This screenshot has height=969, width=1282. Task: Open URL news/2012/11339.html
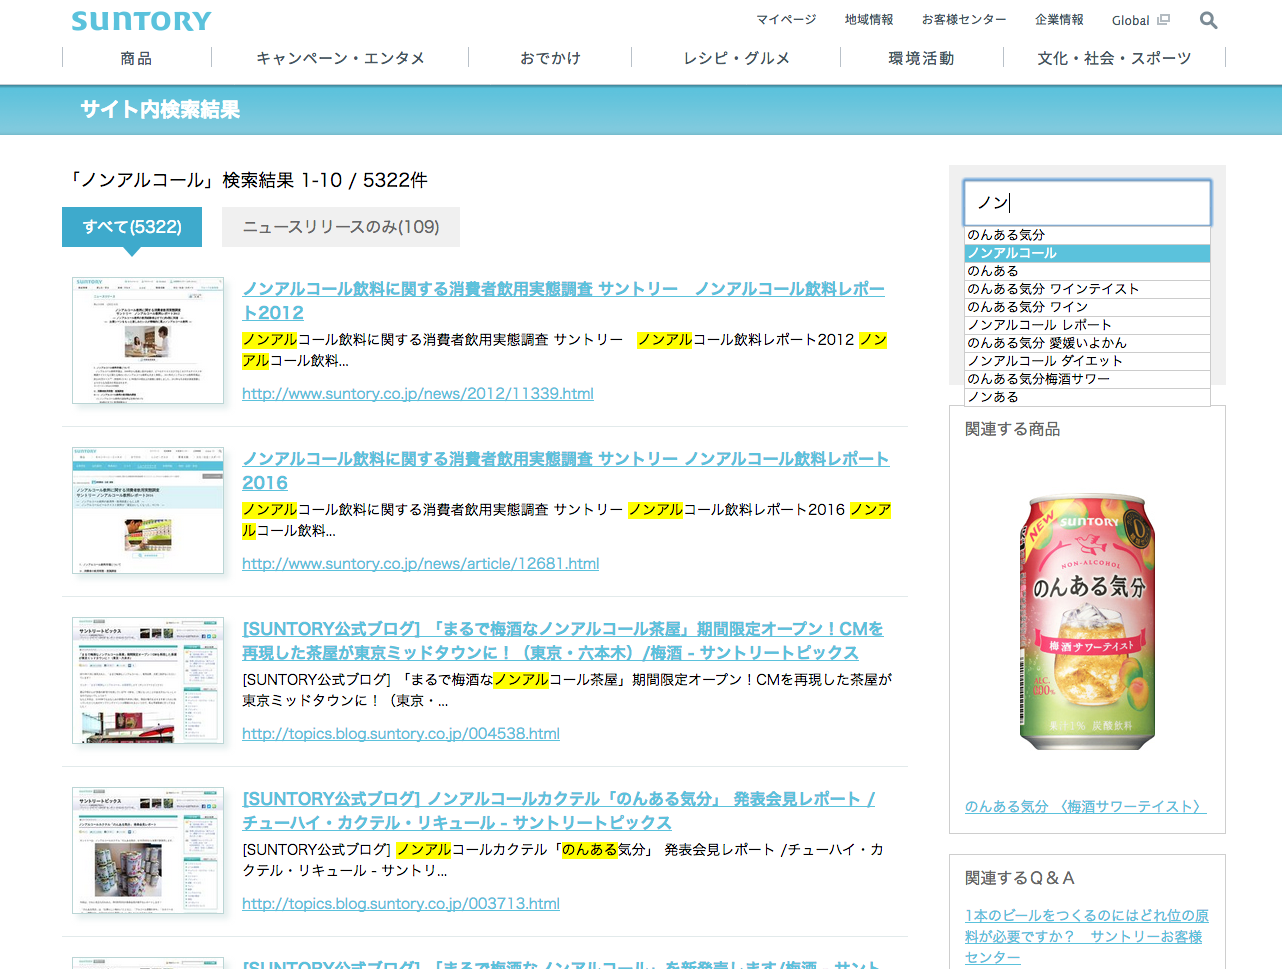[418, 394]
